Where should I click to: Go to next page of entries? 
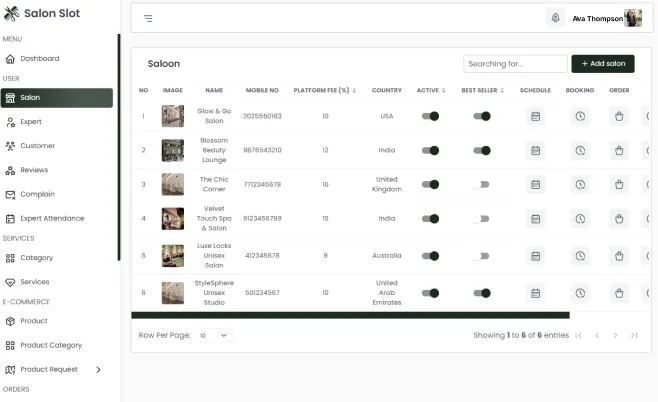point(615,335)
